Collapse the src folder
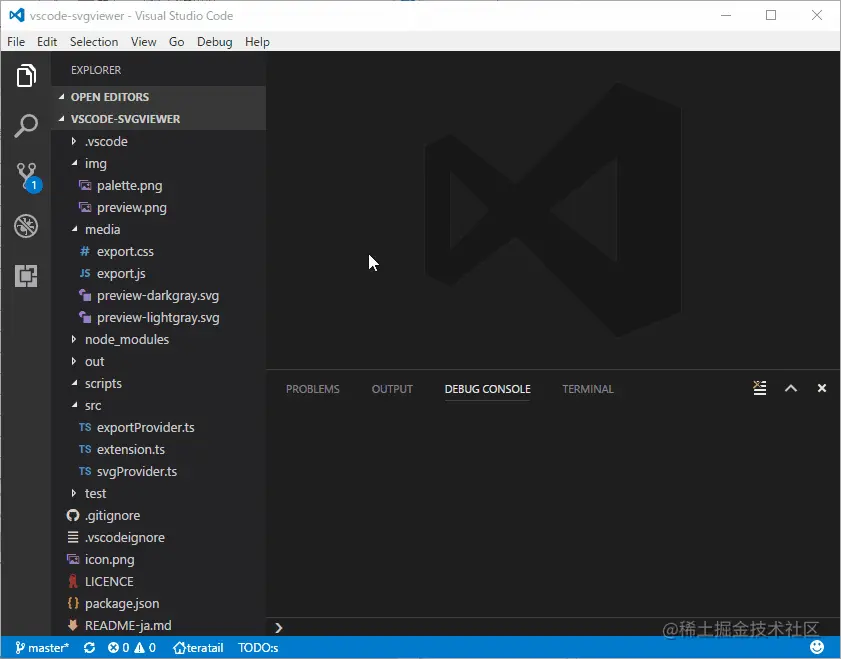This screenshot has height=659, width=841. (159, 405)
